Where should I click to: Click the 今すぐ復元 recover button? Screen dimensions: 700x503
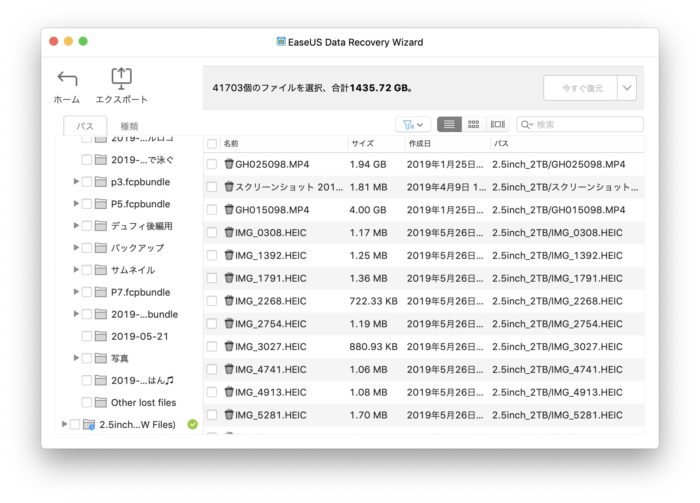click(x=581, y=88)
